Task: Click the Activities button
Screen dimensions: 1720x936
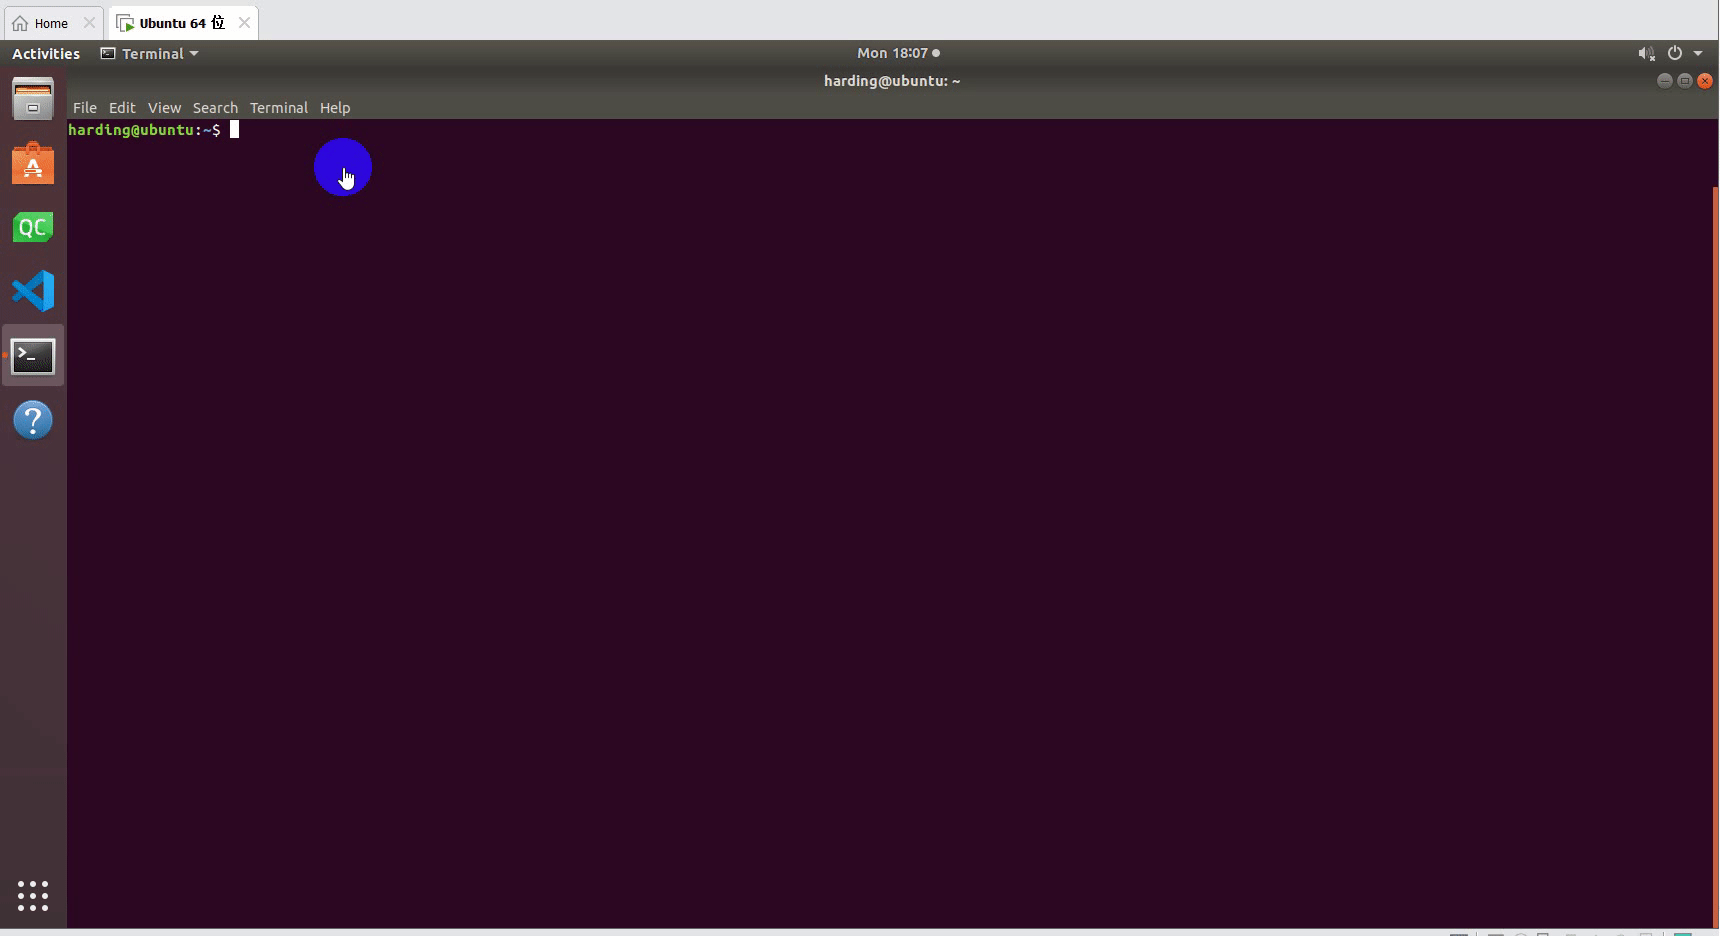Action: [x=46, y=54]
